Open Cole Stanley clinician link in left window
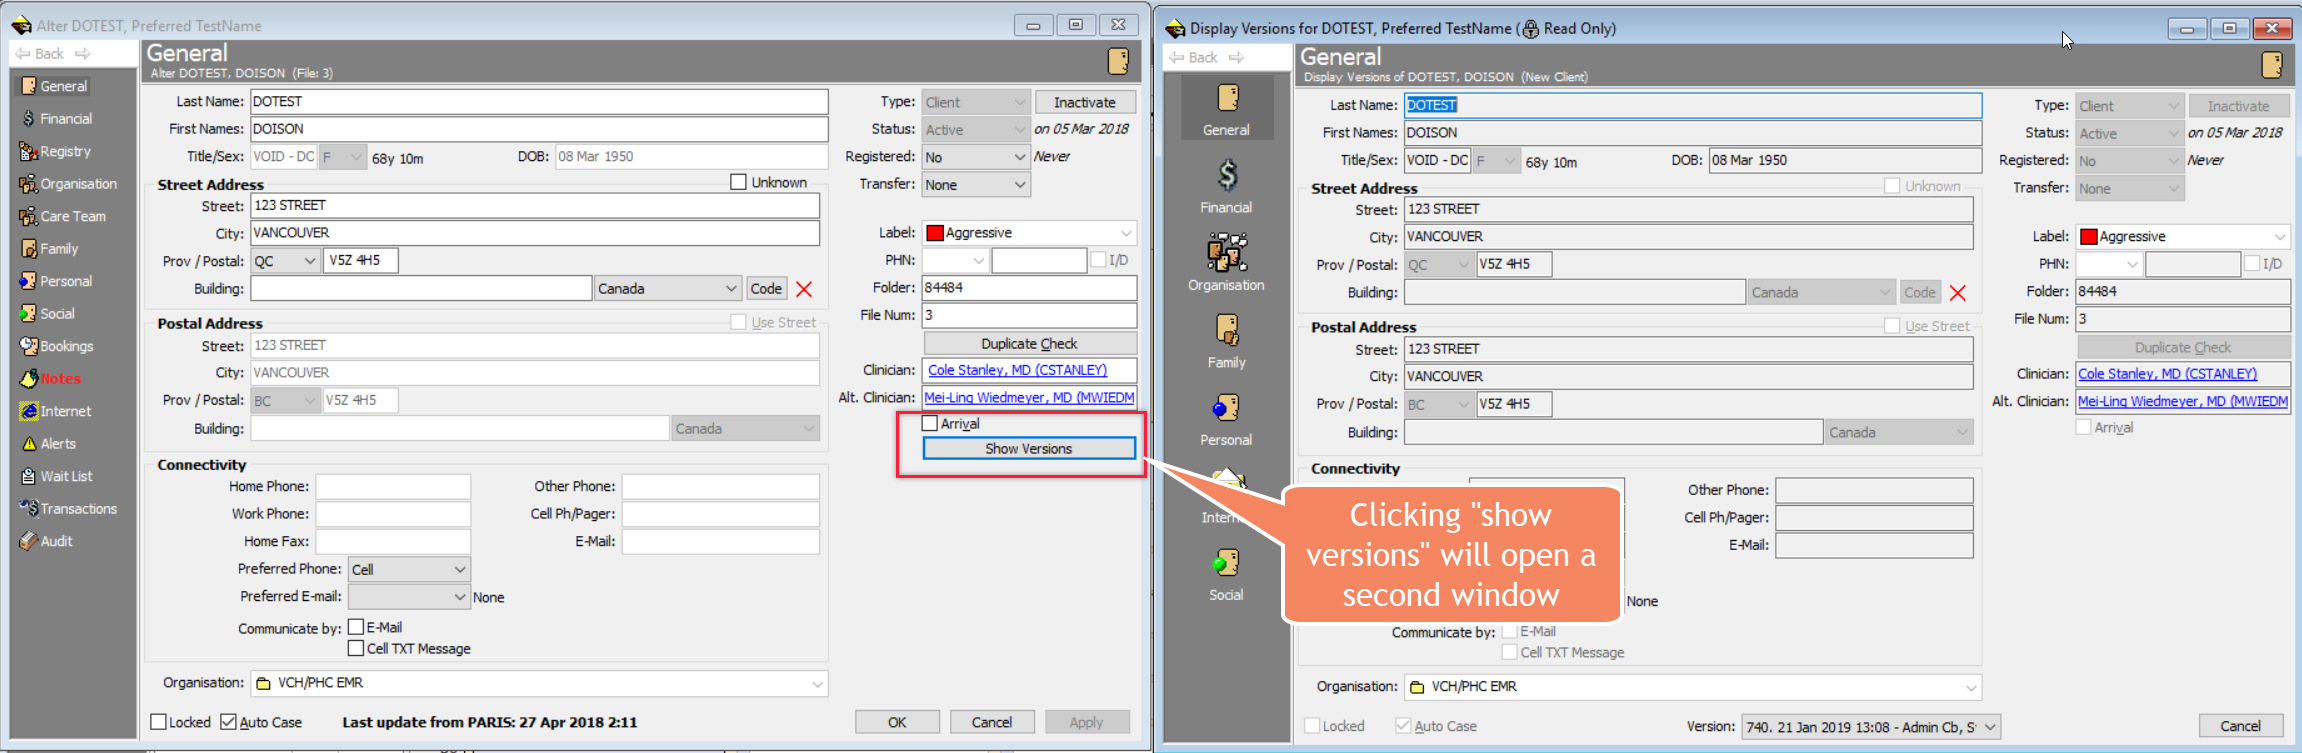This screenshot has height=753, width=2302. pyautogui.click(x=1017, y=370)
